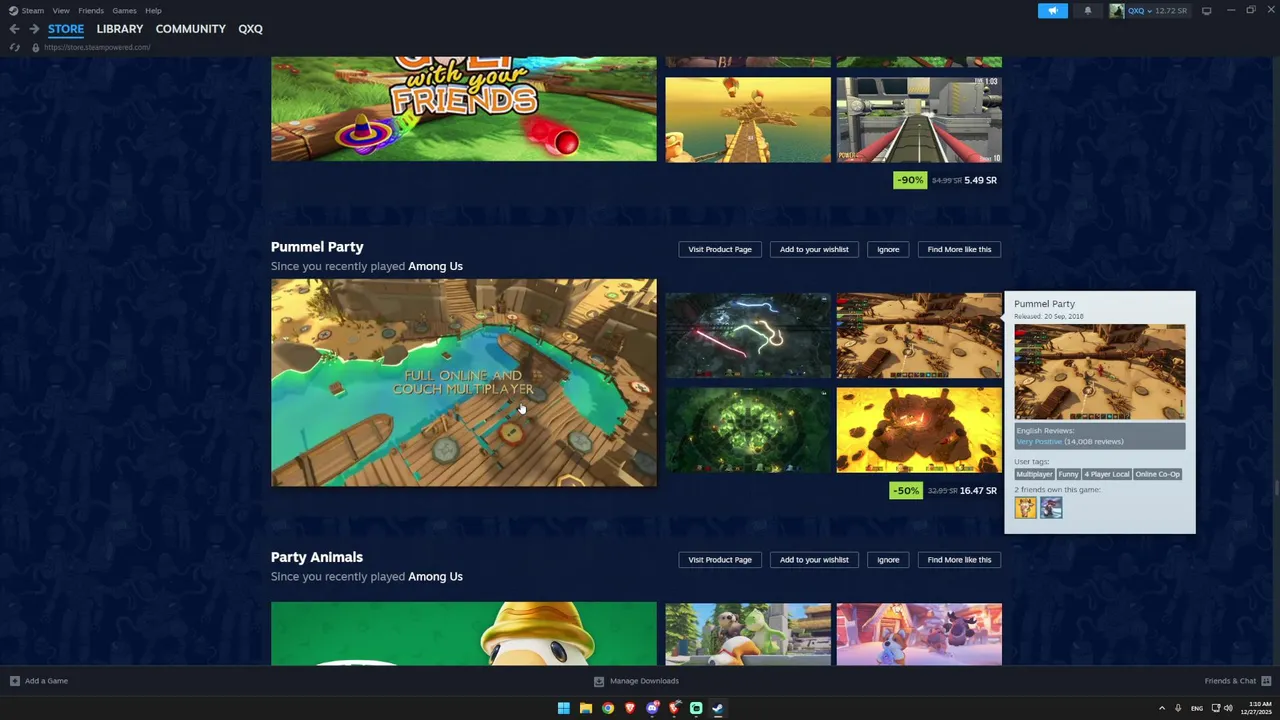
Task: Click the Steam icon on the taskbar
Action: 718,708
